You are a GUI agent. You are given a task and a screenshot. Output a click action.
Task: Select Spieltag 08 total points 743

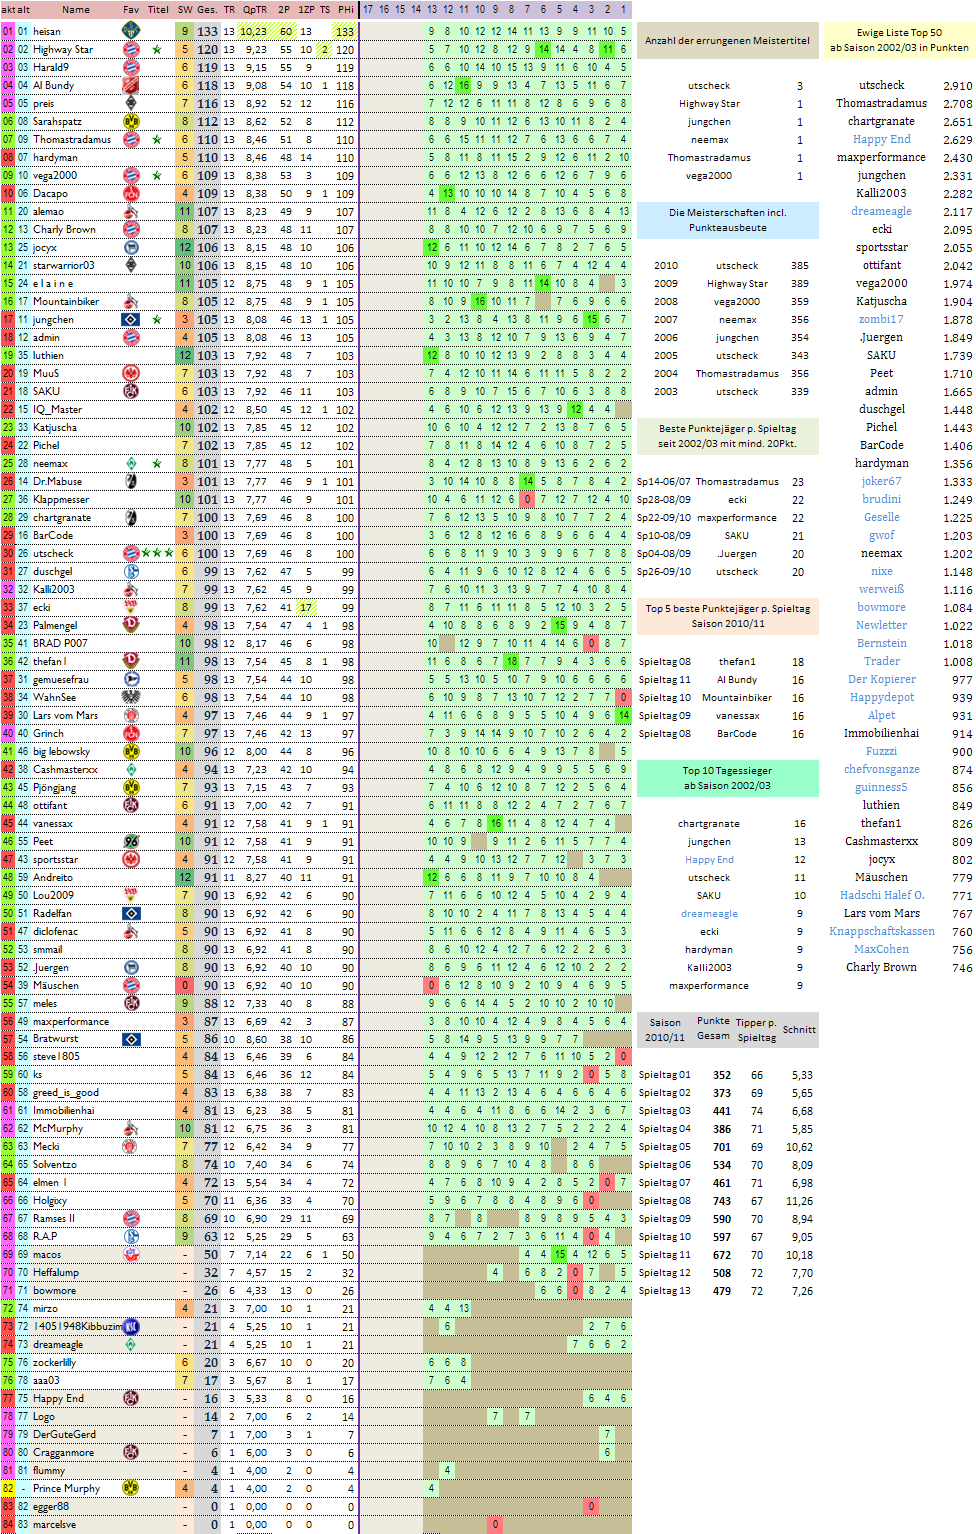tap(722, 1201)
